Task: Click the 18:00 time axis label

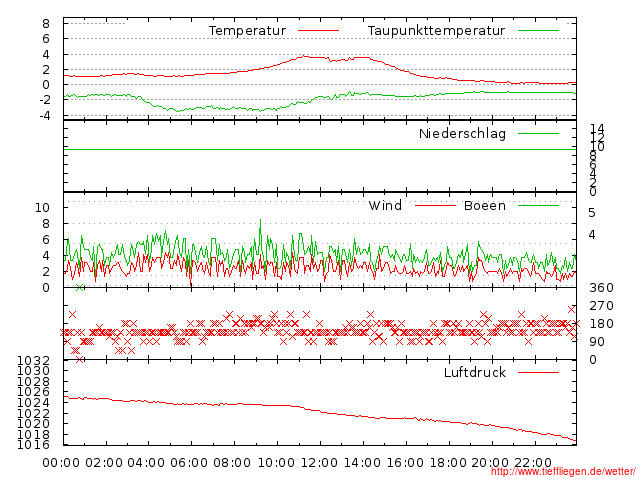Action: coord(448,463)
